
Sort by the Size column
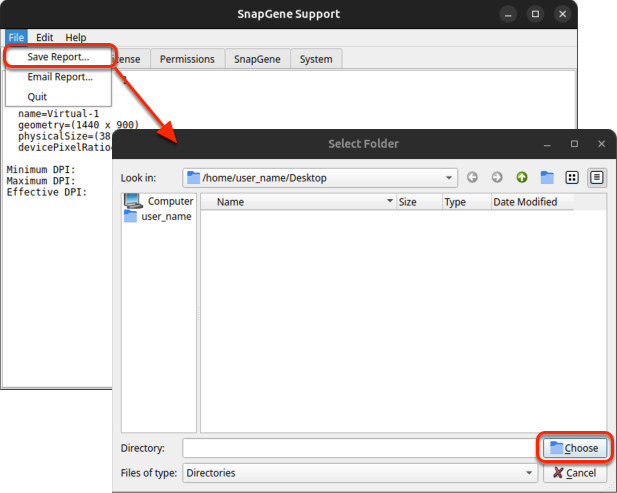(x=419, y=202)
